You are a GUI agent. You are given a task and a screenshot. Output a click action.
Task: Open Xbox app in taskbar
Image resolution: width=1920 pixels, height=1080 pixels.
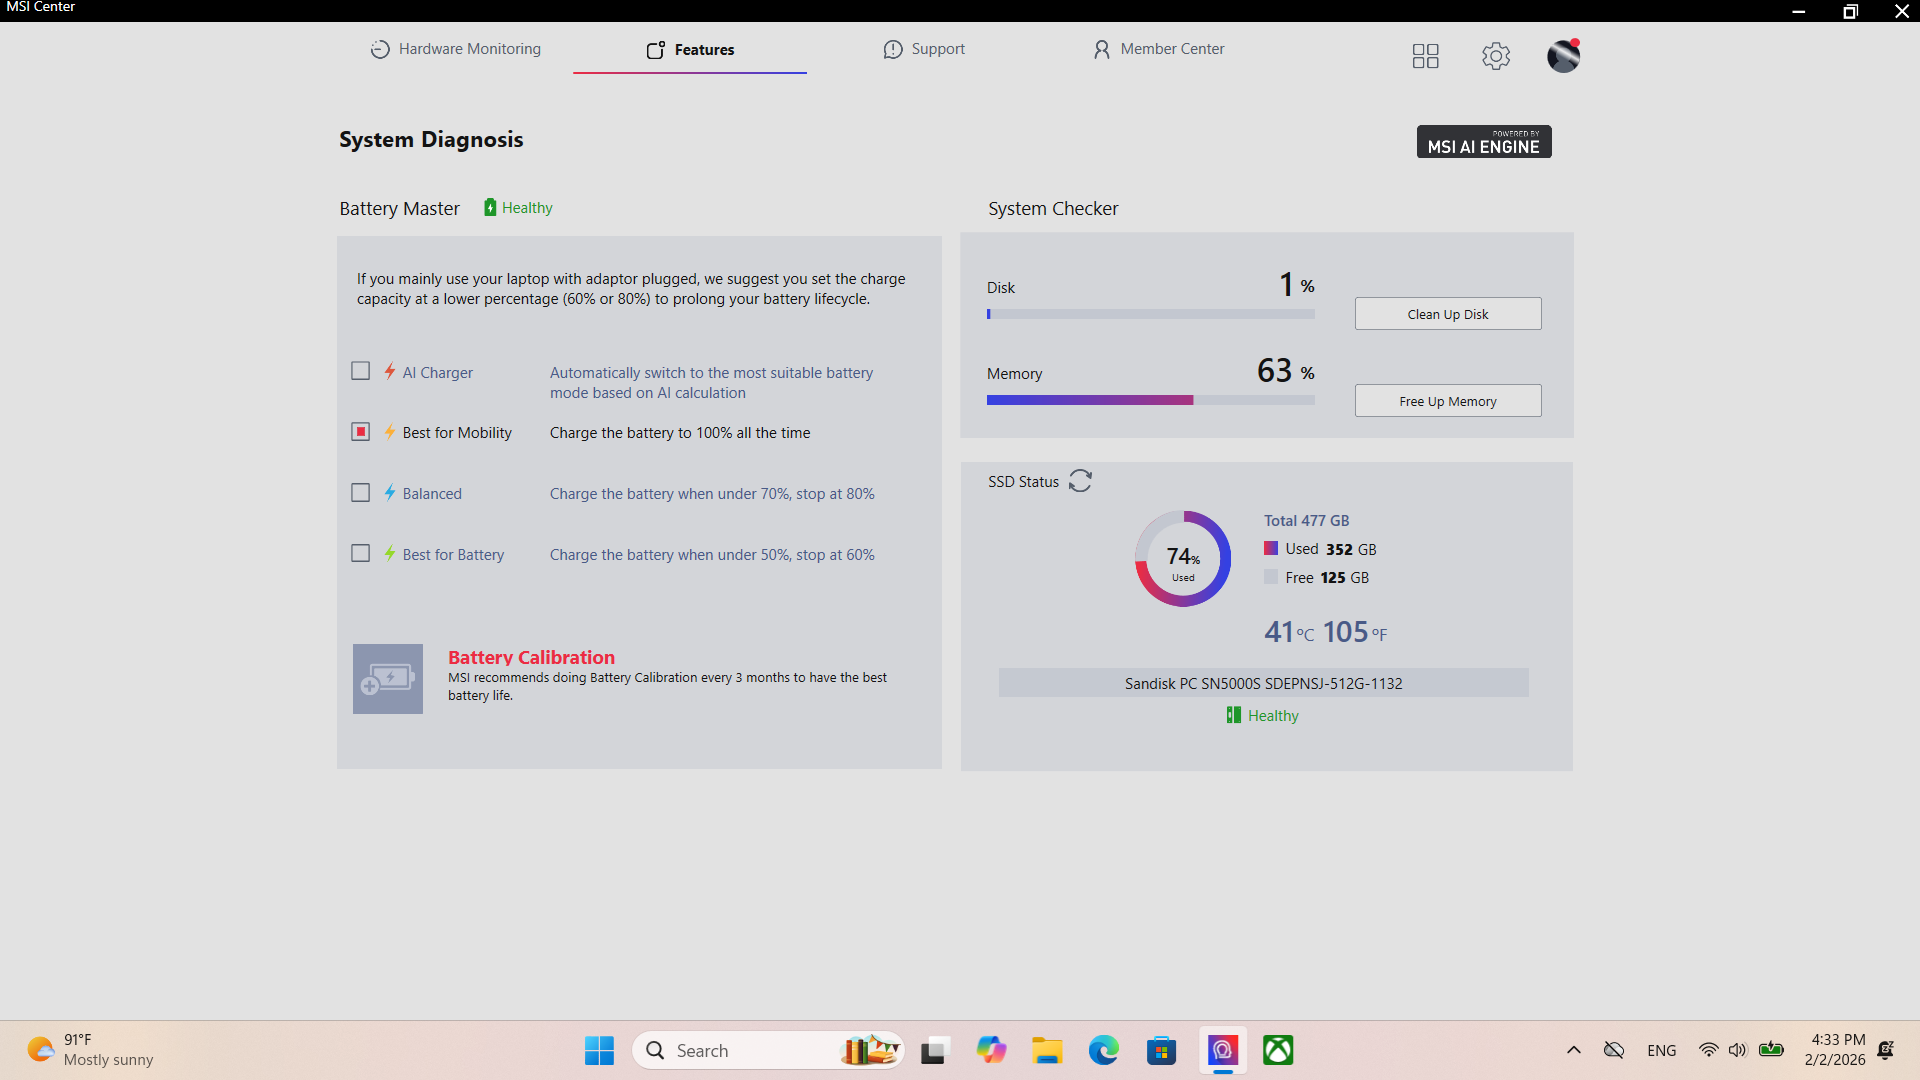click(1278, 1050)
